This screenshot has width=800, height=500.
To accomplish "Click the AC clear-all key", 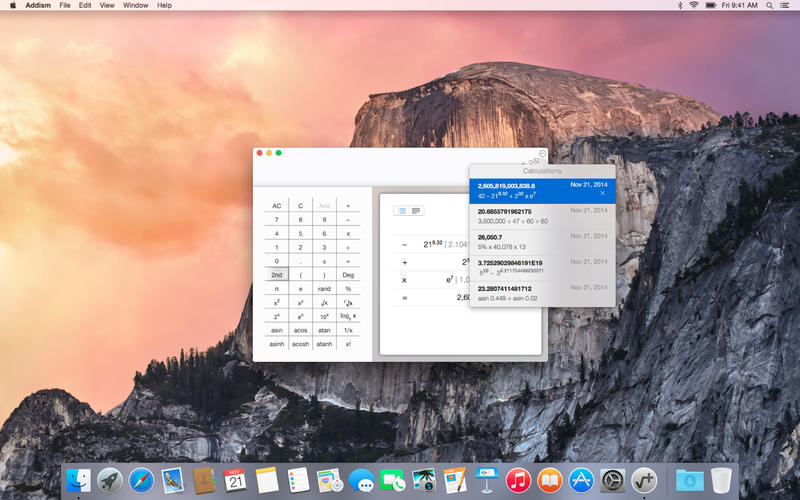I will (x=277, y=206).
